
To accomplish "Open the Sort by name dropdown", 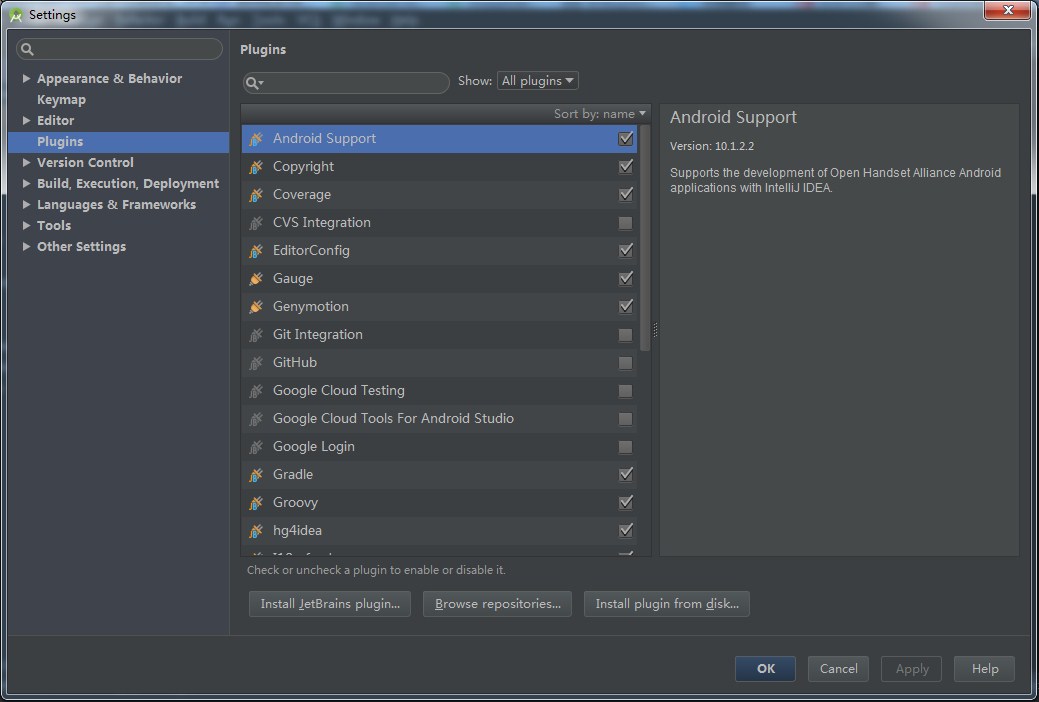I will 600,114.
